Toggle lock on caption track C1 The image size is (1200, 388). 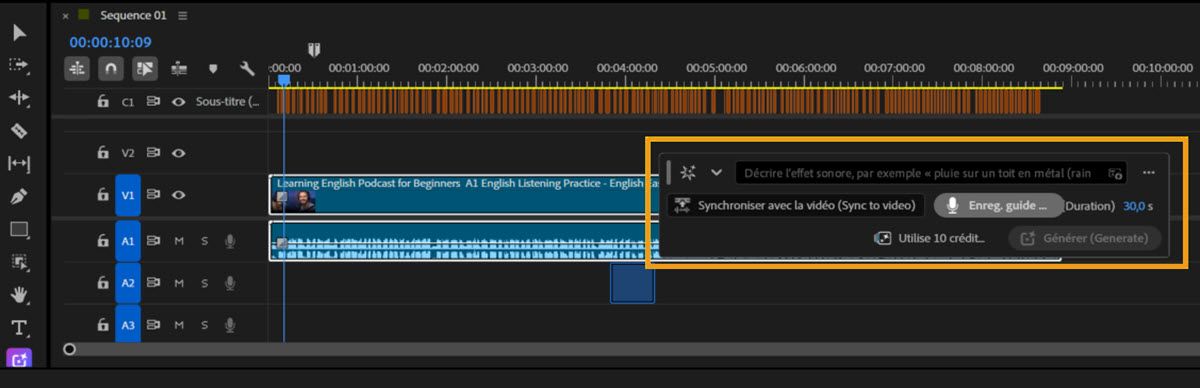pos(102,101)
